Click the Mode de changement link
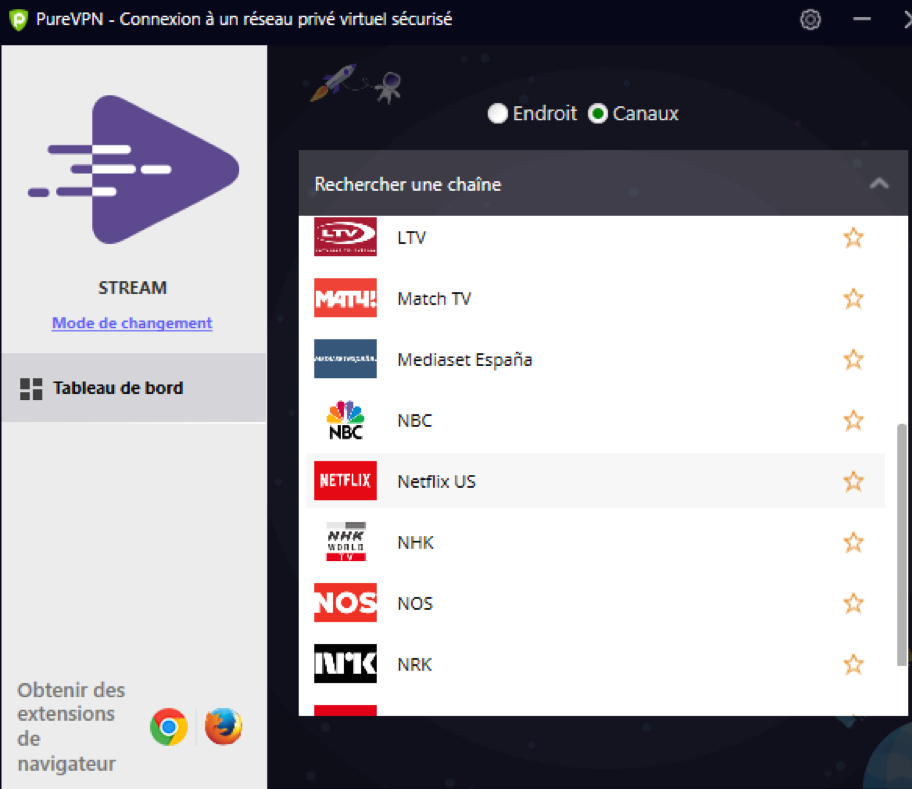Viewport: 912px width, 789px height. [132, 323]
